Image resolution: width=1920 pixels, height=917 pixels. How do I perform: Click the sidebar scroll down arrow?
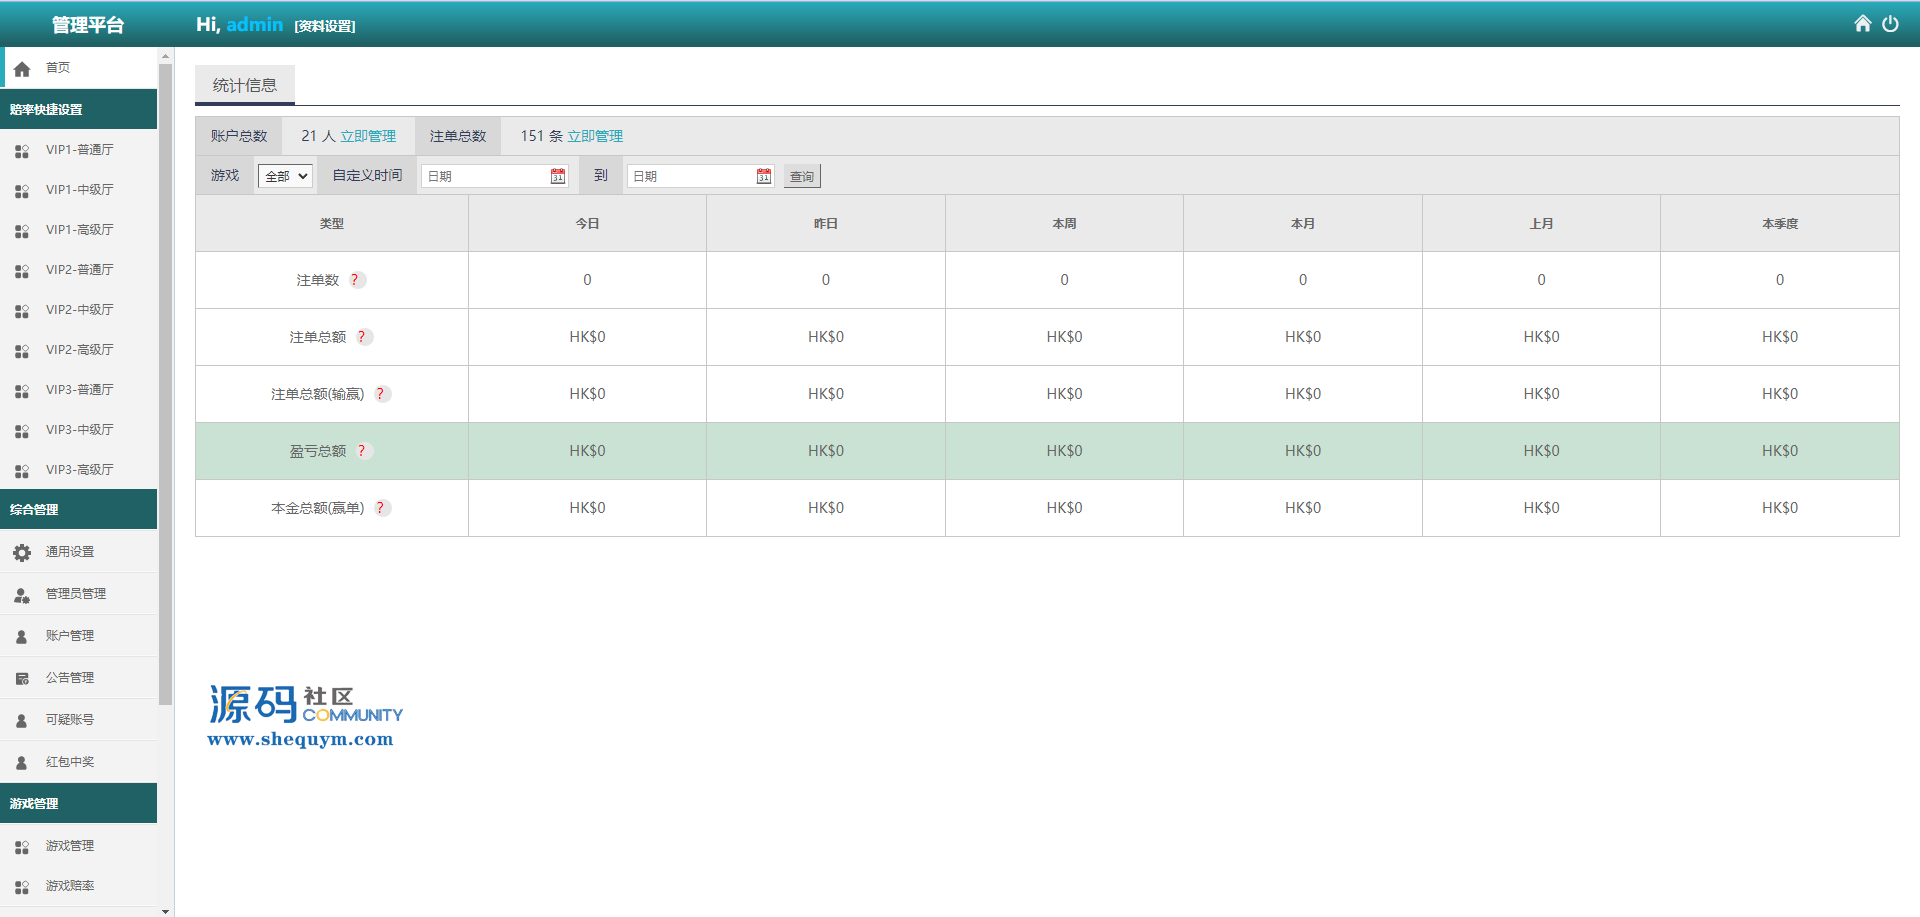point(165,910)
